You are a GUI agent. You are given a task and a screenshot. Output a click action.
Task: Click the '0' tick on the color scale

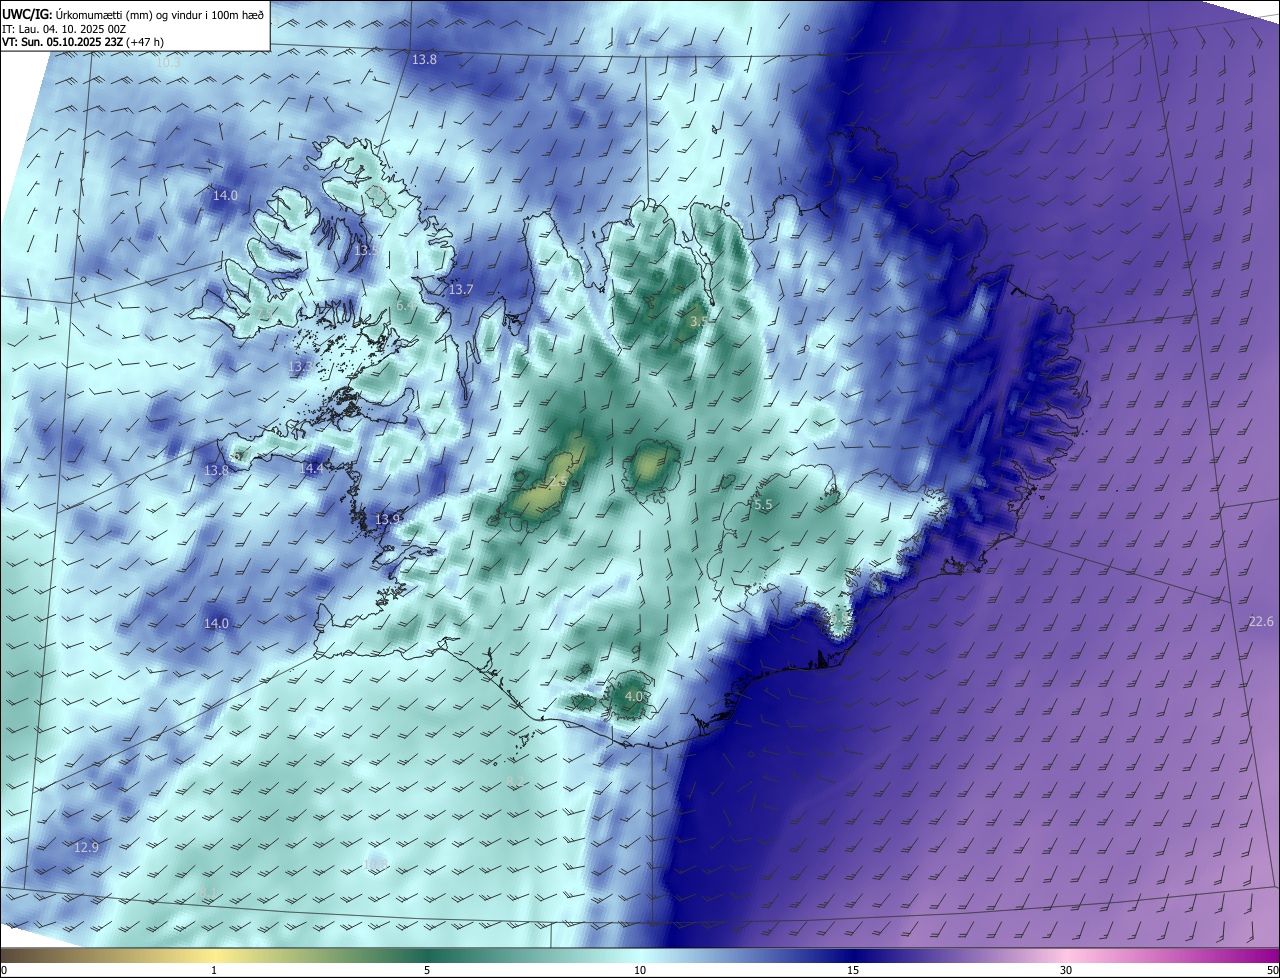click(x=4, y=970)
